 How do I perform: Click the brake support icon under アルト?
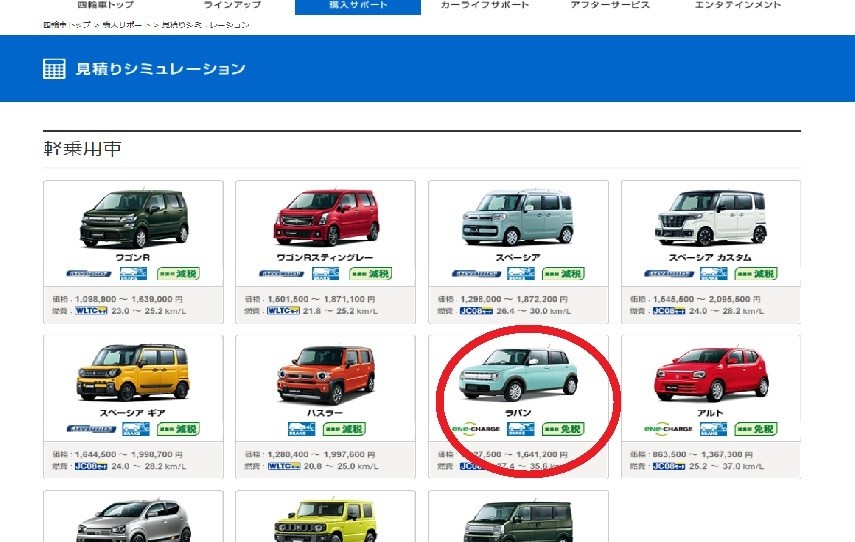point(714,429)
